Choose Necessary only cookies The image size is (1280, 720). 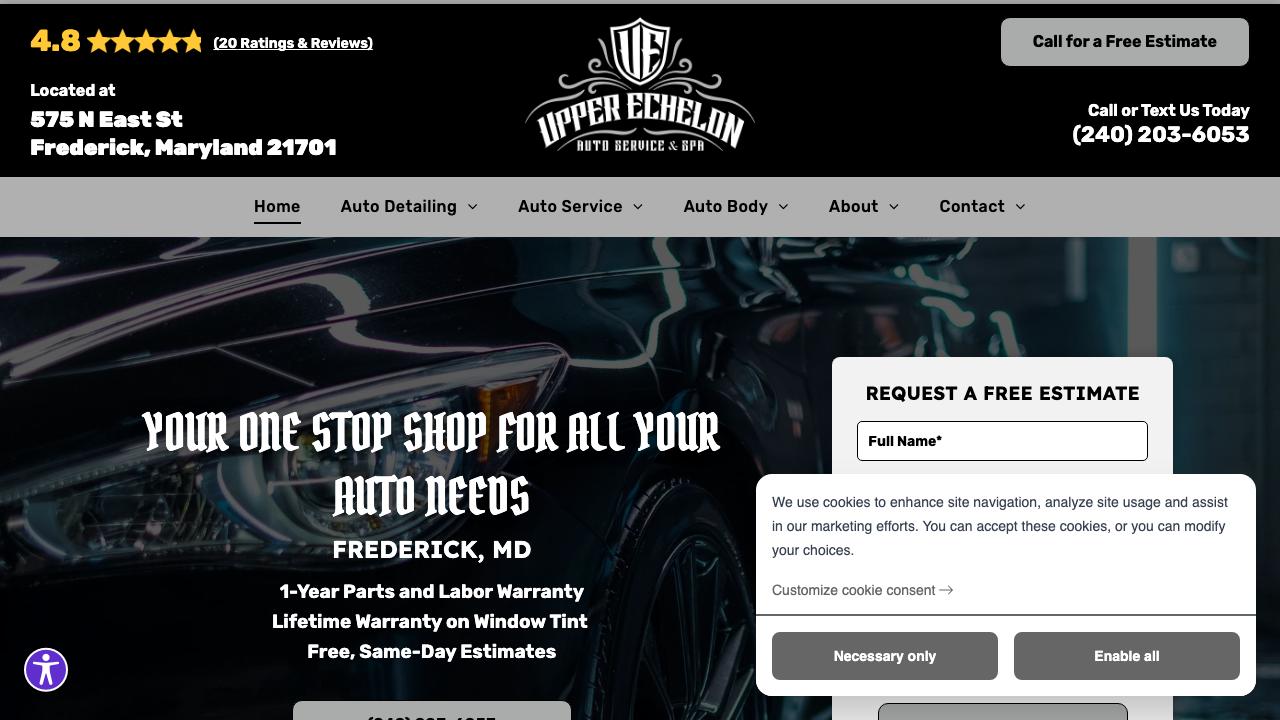pos(885,656)
